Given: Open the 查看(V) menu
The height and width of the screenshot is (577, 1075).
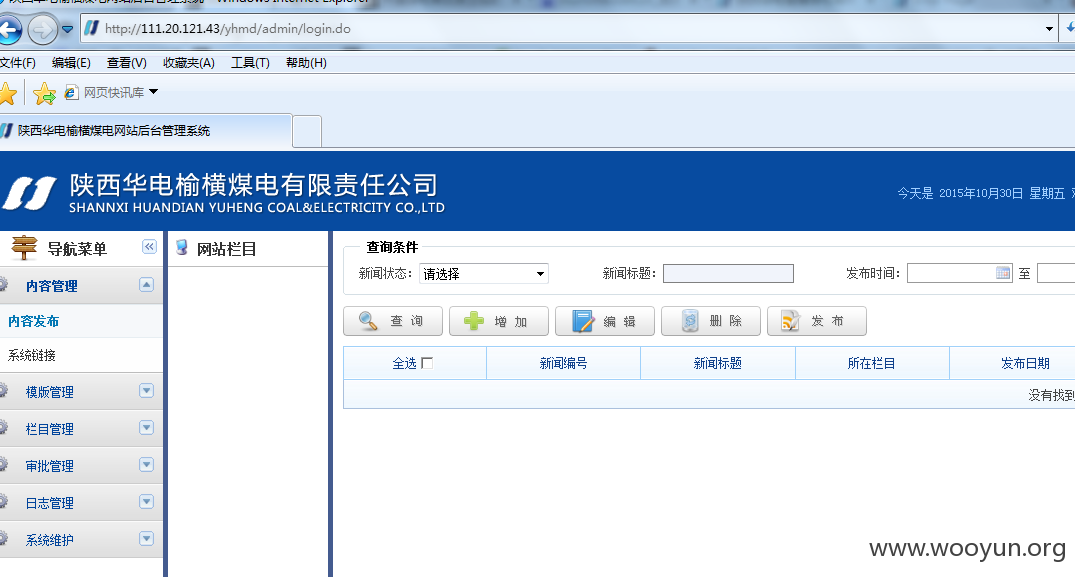Looking at the screenshot, I should (x=127, y=63).
